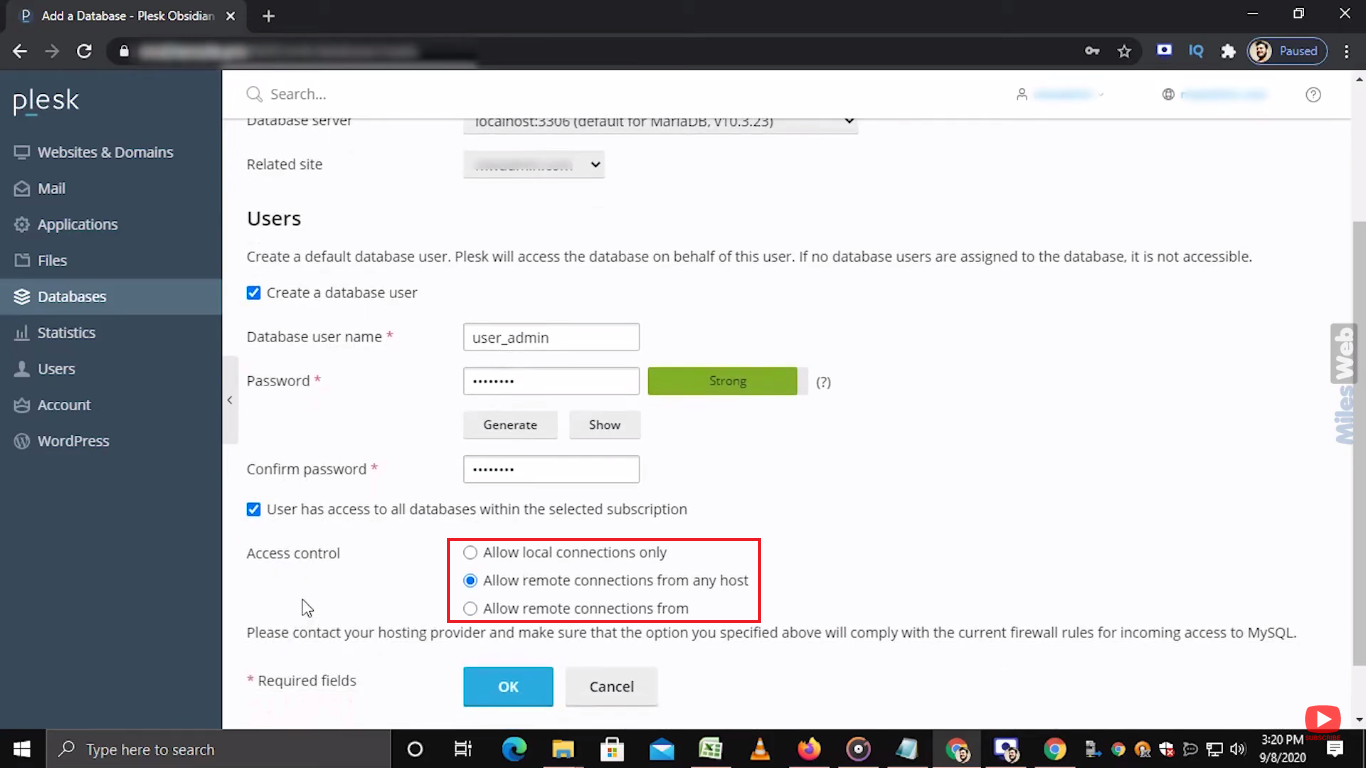
Task: Select Allow remote connections from any host
Action: click(x=470, y=581)
